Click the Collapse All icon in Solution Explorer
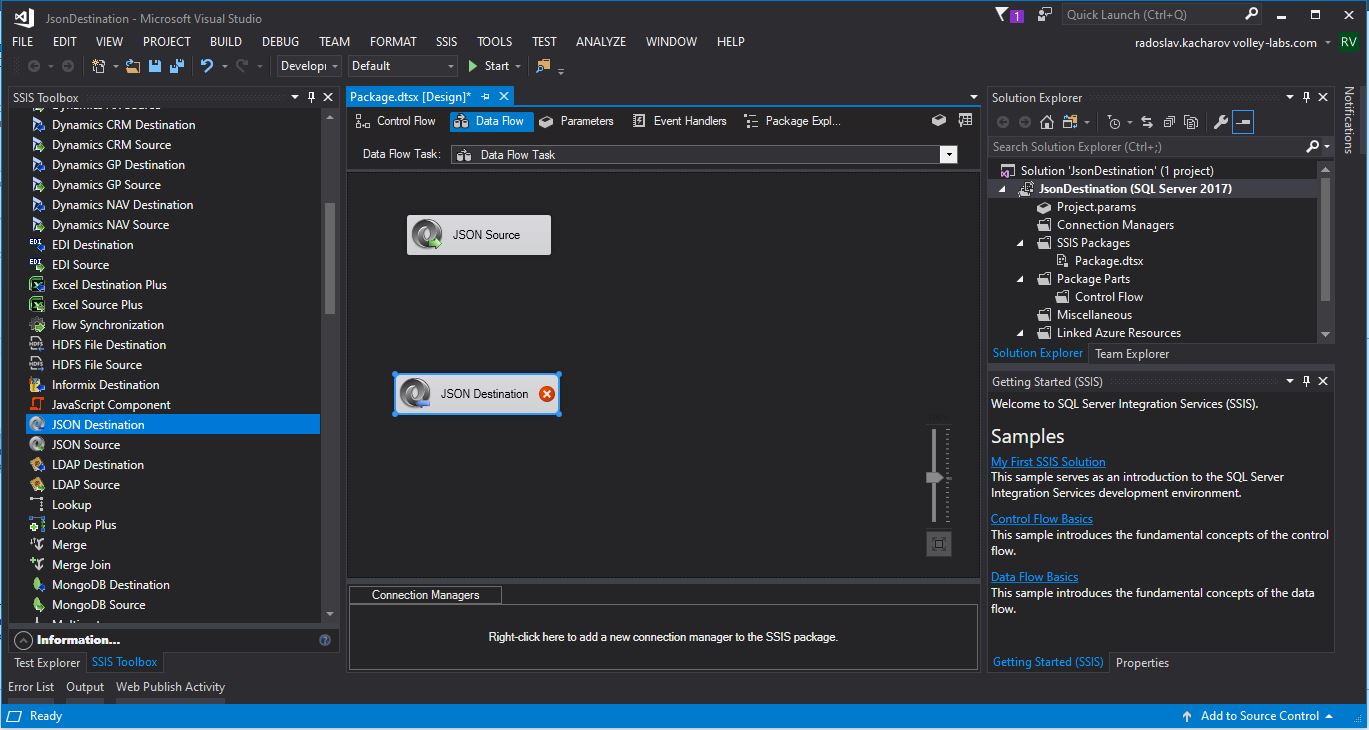The height and width of the screenshot is (730, 1369). coord(1168,122)
